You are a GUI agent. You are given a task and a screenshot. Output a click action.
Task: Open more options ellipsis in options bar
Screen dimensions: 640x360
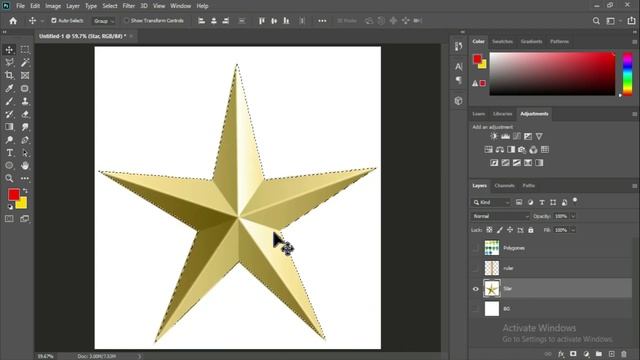tap(322, 21)
